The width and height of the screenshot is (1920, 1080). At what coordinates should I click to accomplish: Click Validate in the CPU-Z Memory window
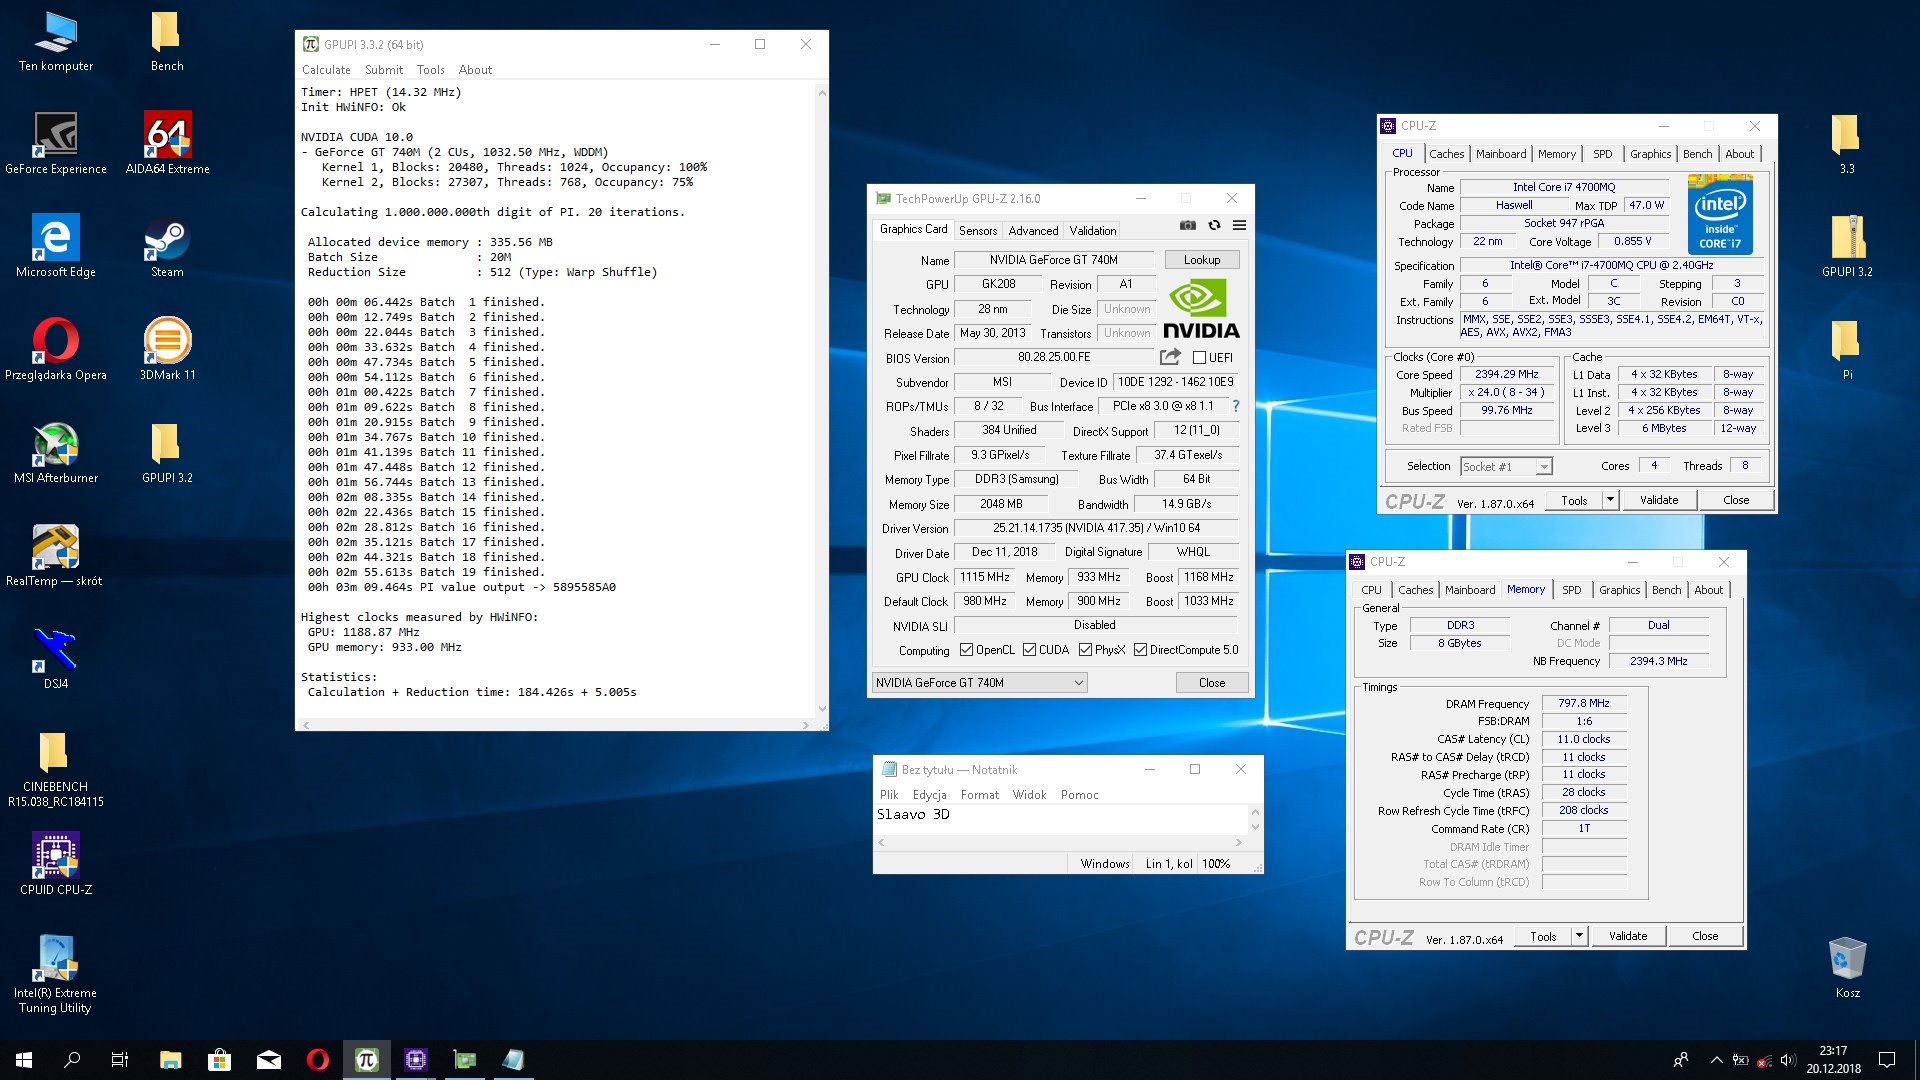[x=1628, y=936]
